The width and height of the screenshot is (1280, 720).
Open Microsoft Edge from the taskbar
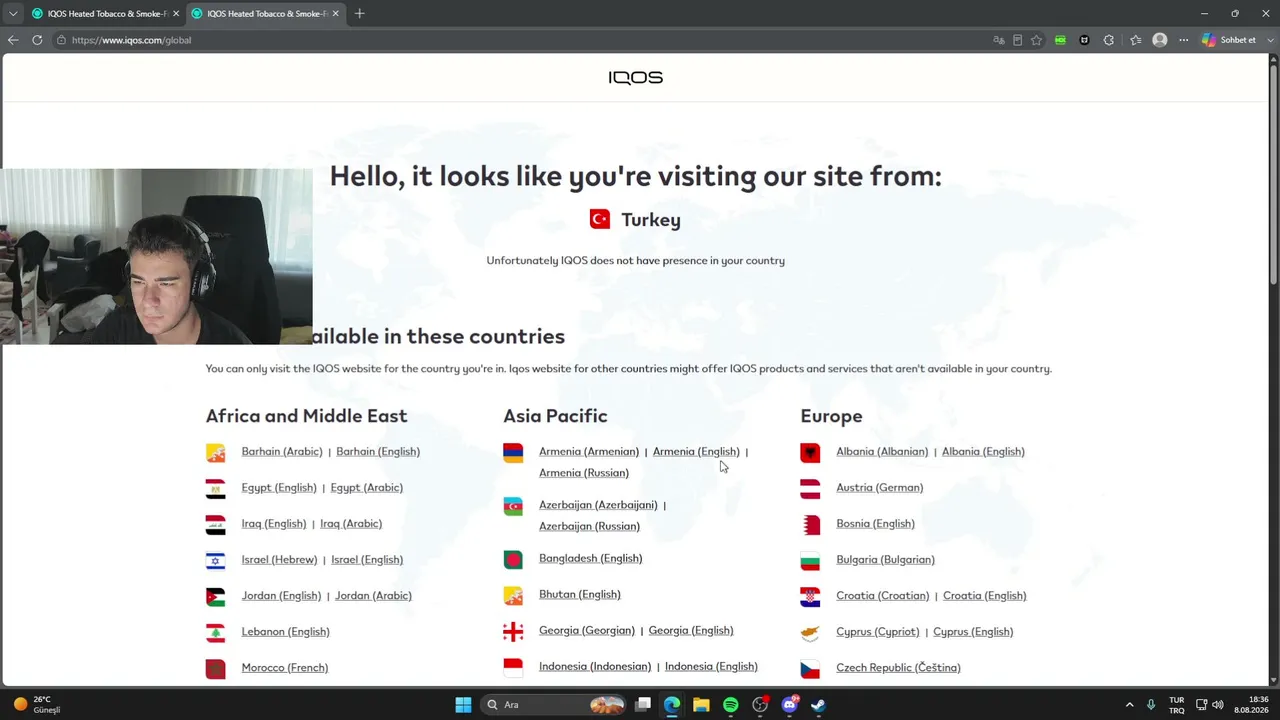672,705
